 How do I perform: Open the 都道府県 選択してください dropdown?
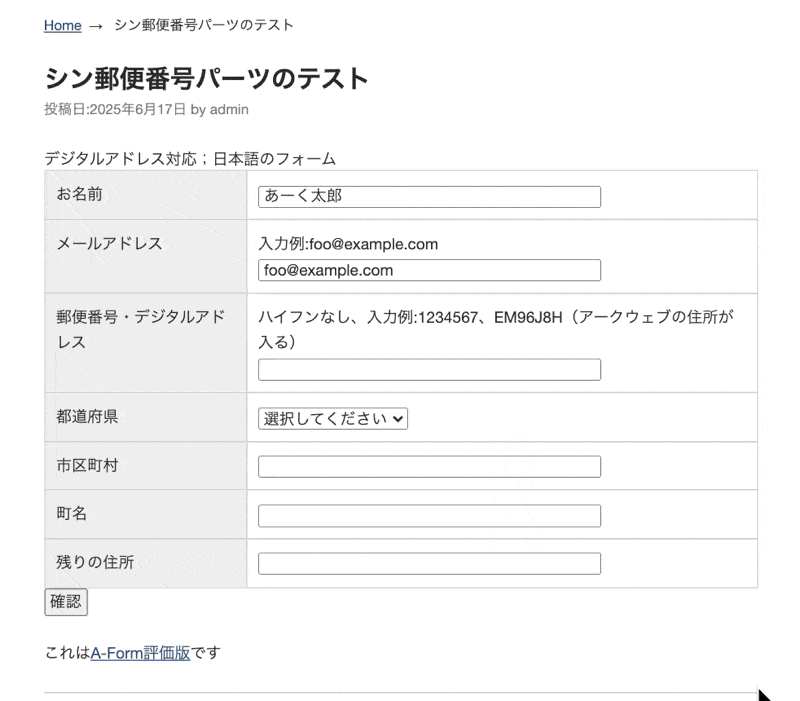334,419
